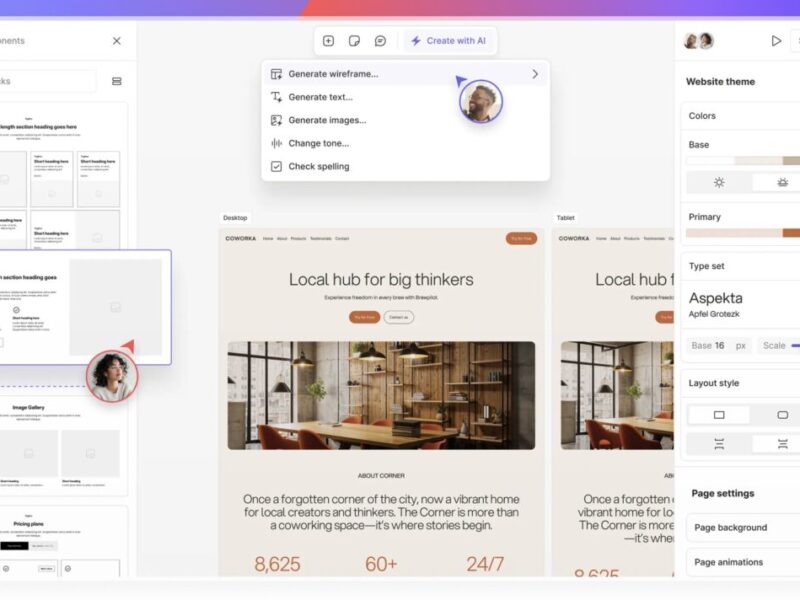Close the components panel
The width and height of the screenshot is (800, 600).
tap(117, 41)
